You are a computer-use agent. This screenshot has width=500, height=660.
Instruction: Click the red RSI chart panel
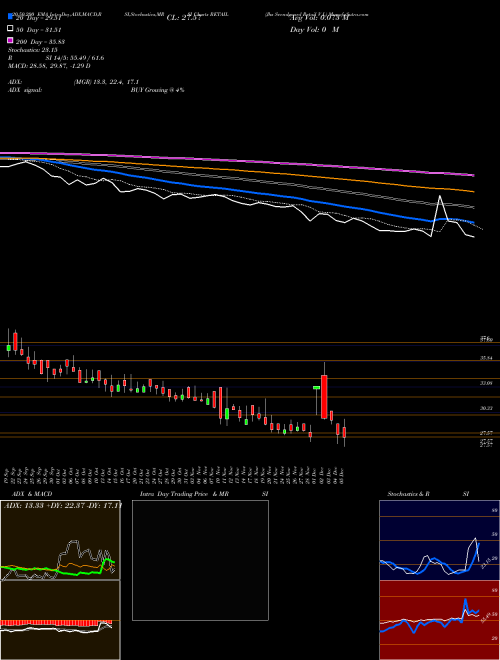point(439,620)
